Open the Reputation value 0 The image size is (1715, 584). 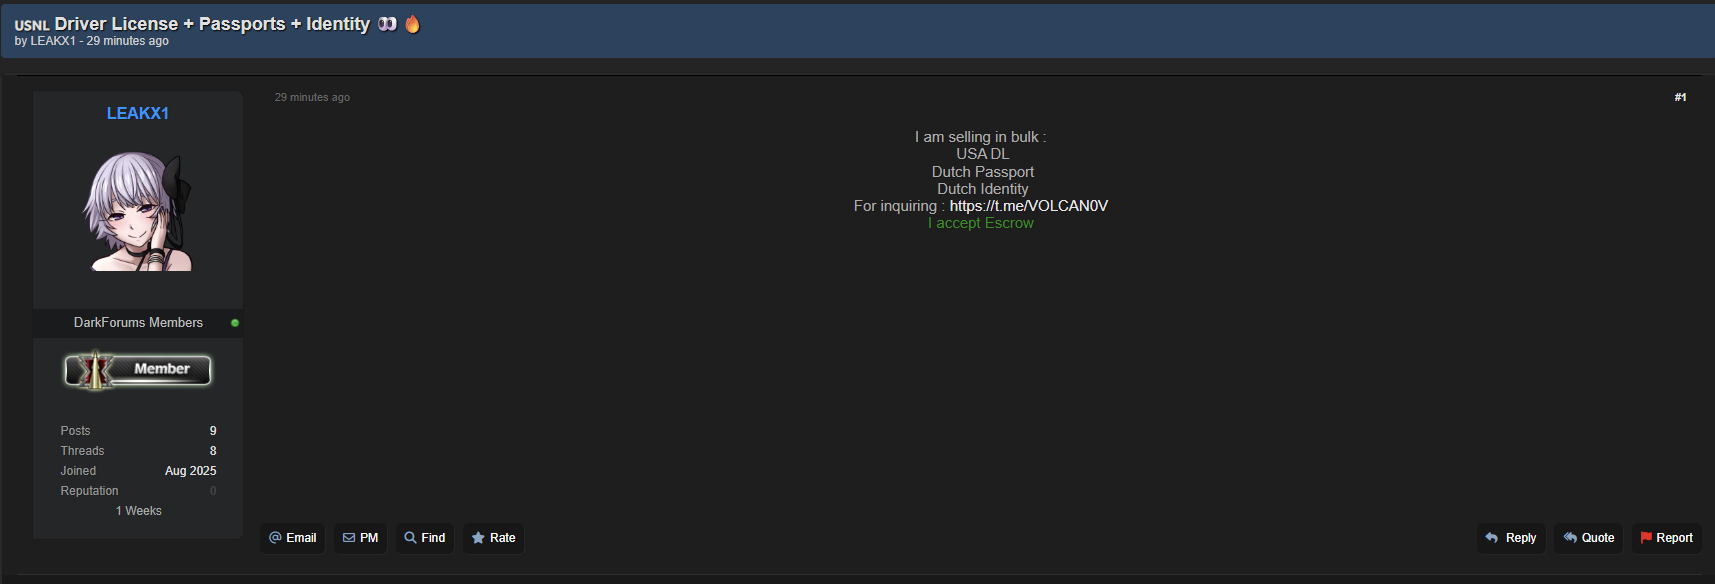[213, 491]
